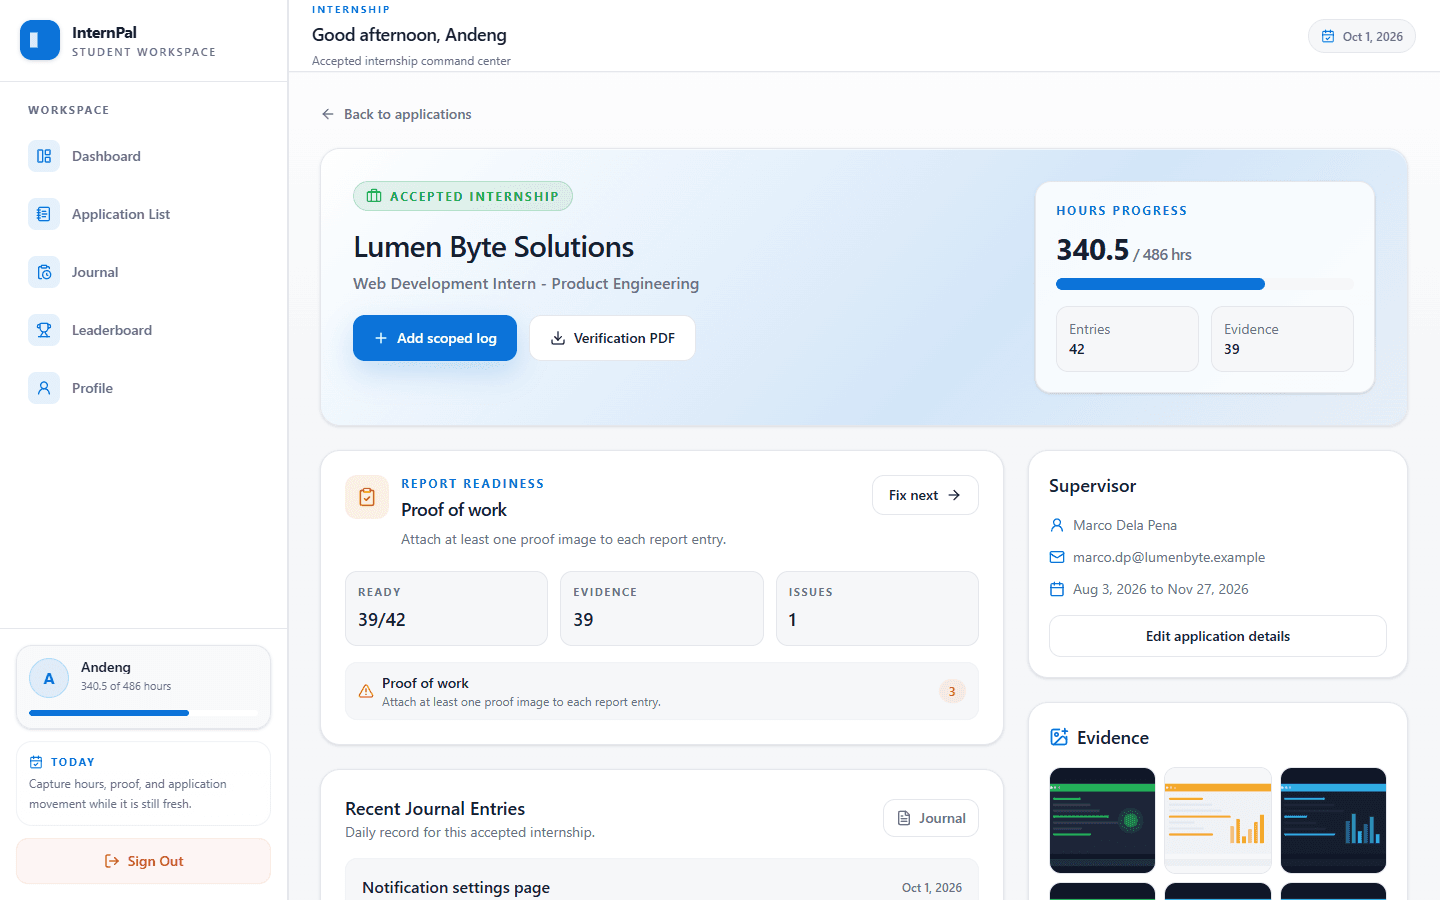Click the Andeng avatar circle

coord(49,678)
